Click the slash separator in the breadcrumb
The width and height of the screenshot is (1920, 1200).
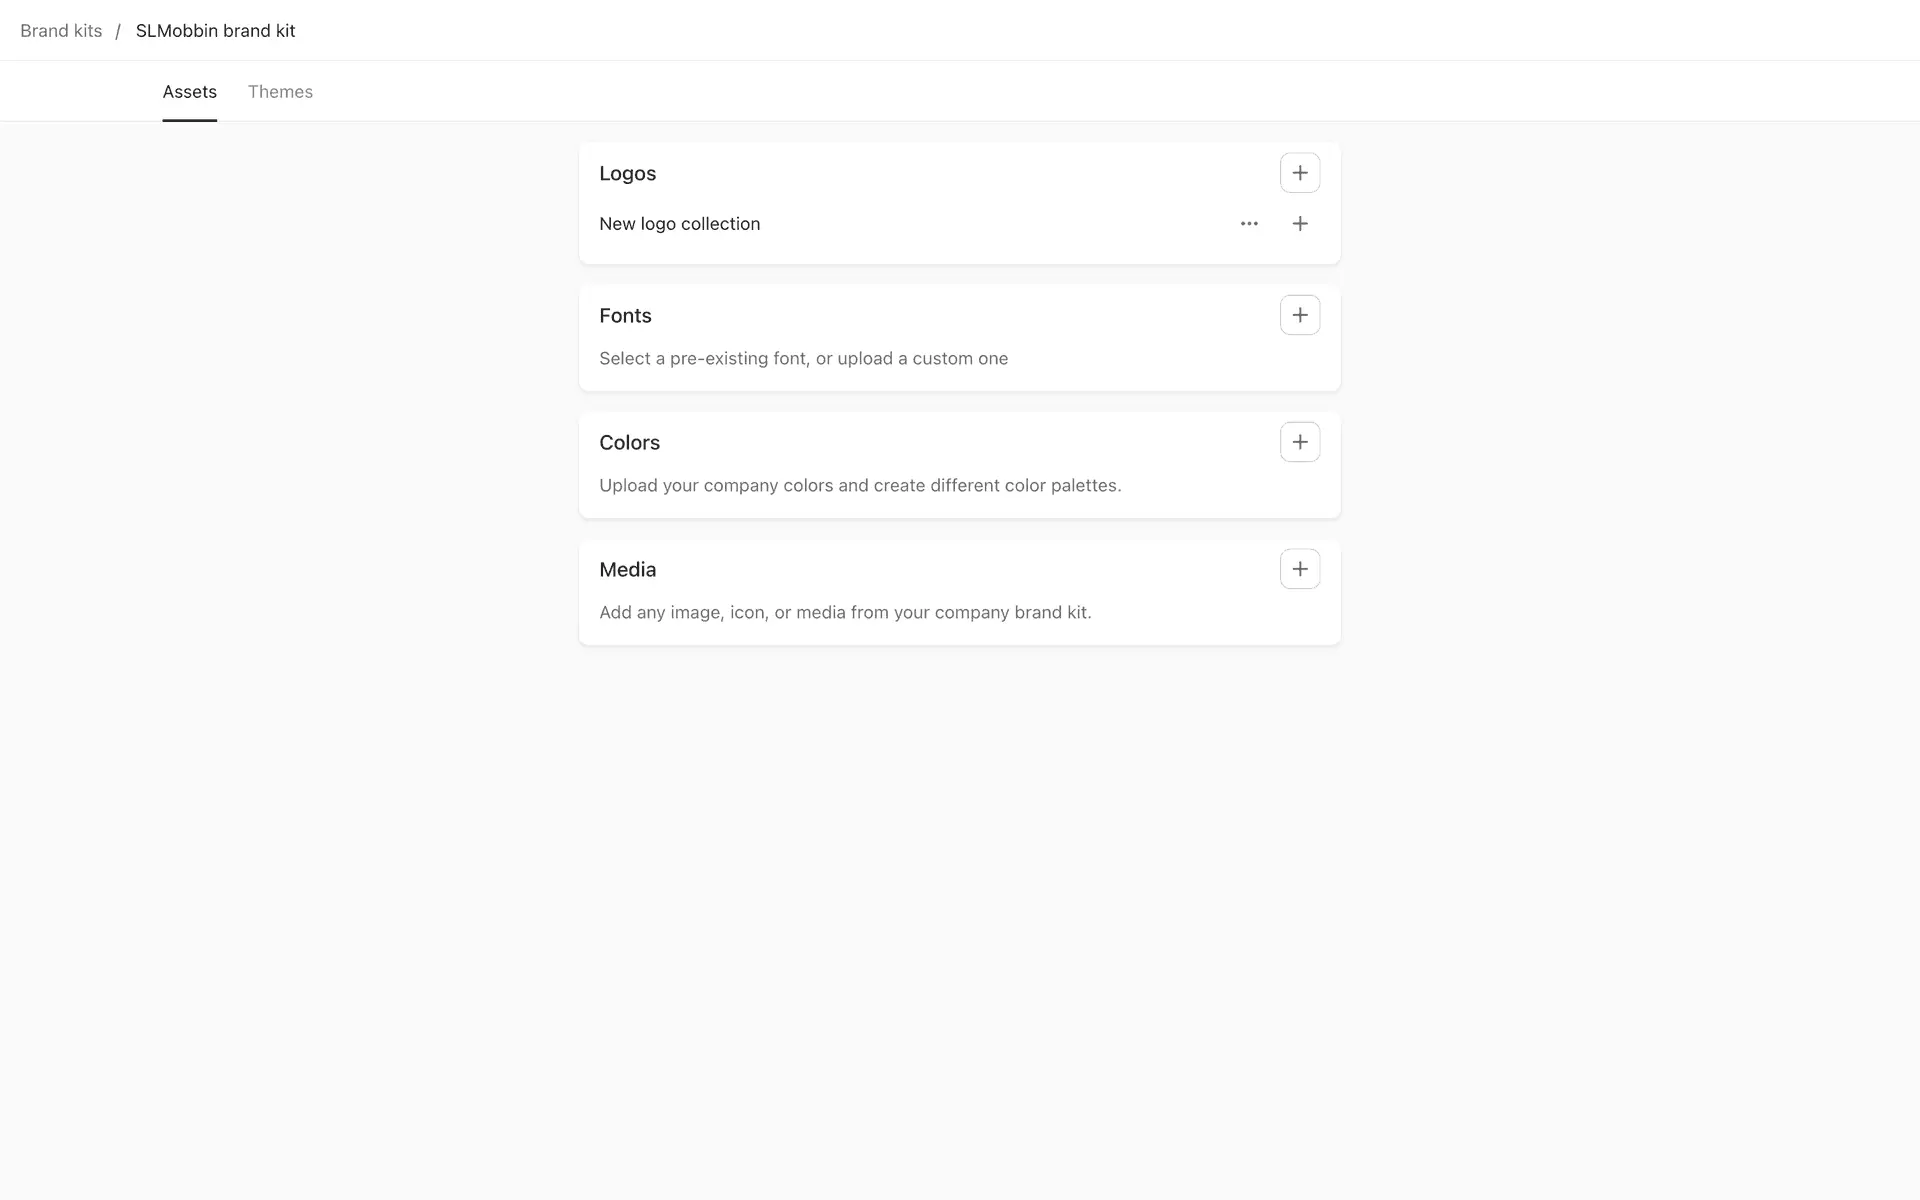click(118, 32)
